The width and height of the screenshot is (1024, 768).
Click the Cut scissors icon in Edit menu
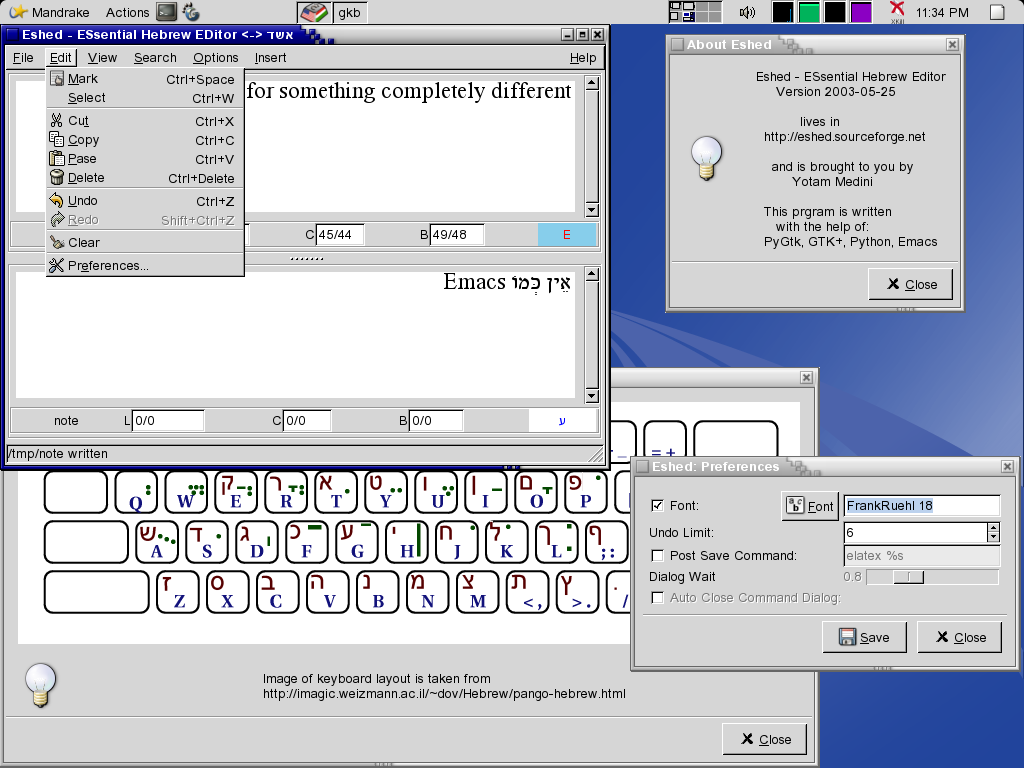point(57,120)
